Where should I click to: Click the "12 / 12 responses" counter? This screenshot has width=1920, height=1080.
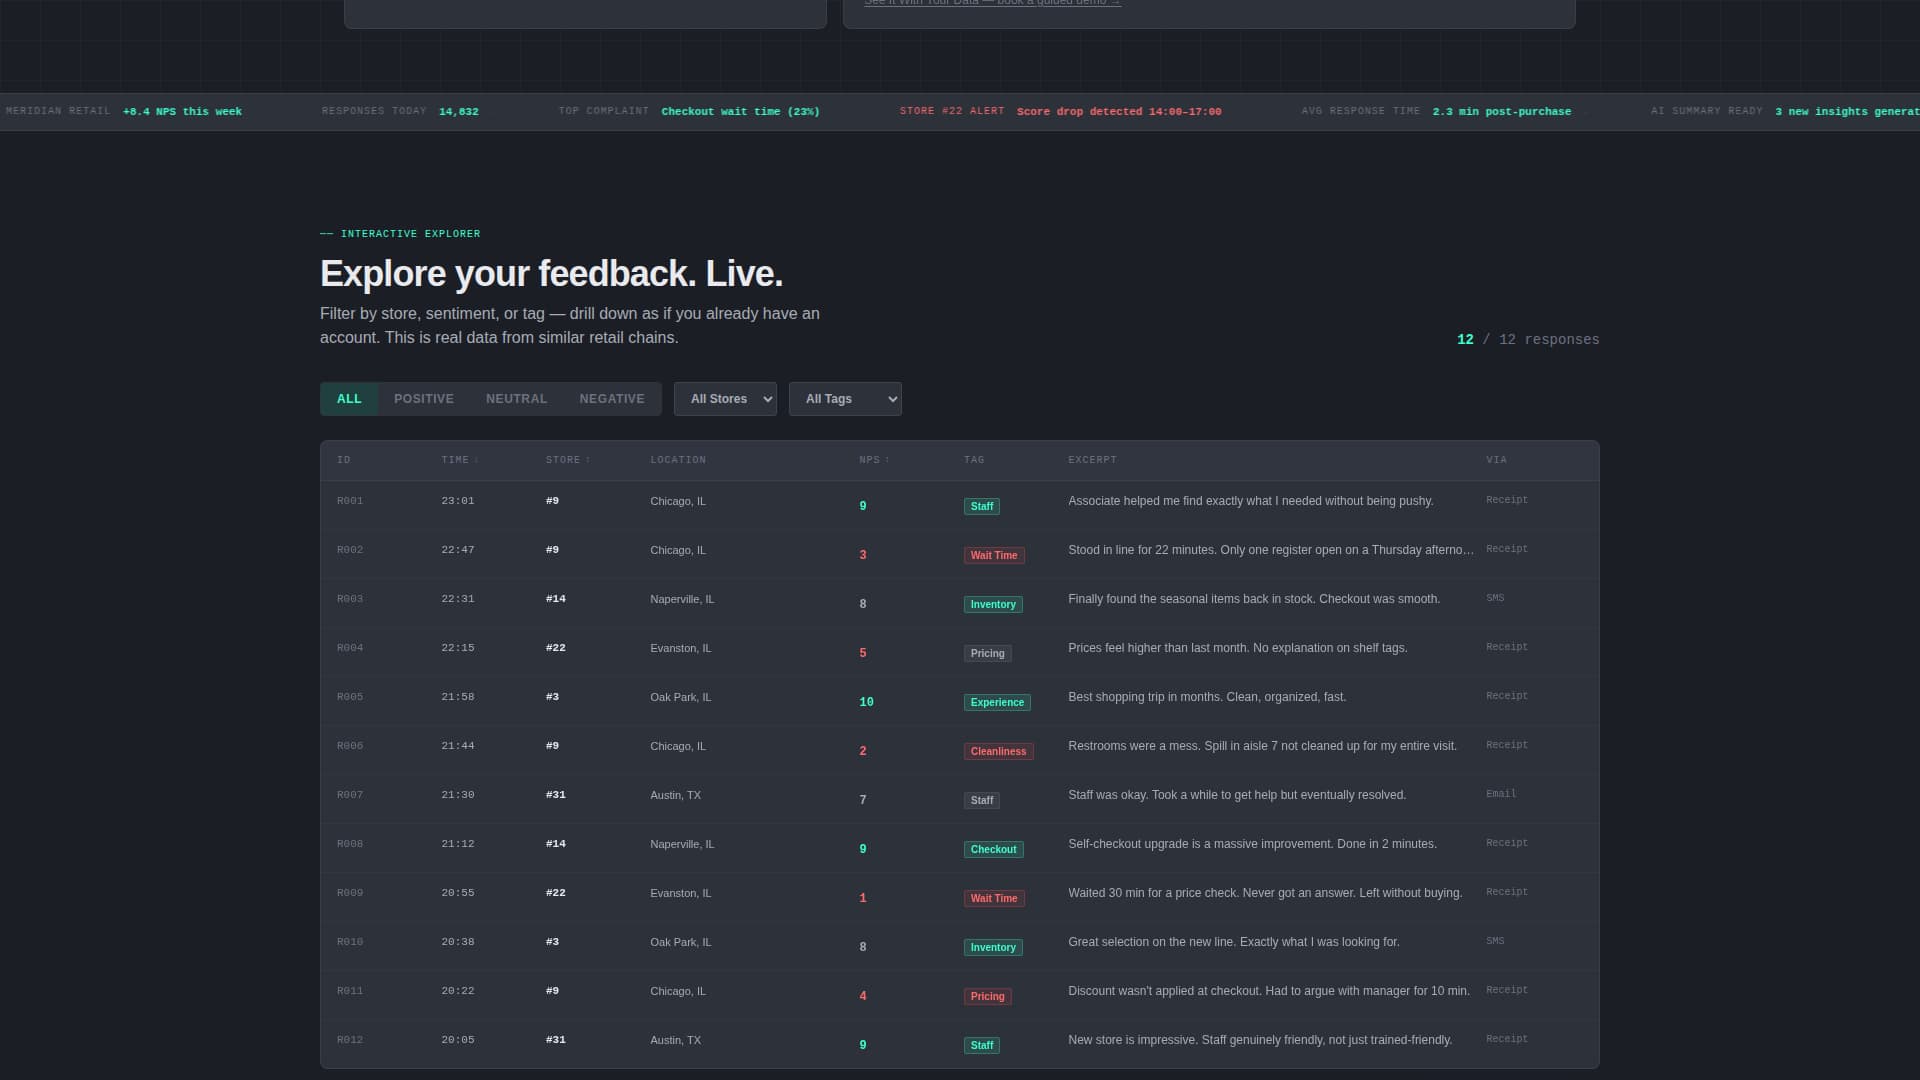pyautogui.click(x=1528, y=340)
